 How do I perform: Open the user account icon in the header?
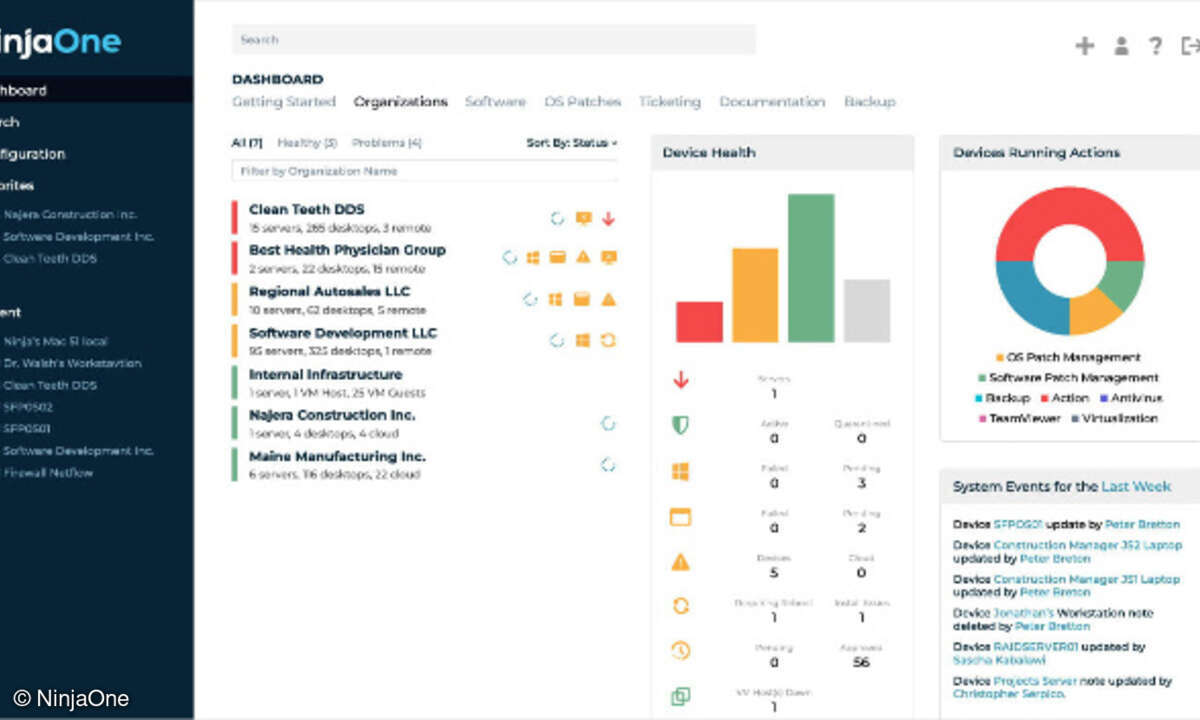click(1121, 45)
